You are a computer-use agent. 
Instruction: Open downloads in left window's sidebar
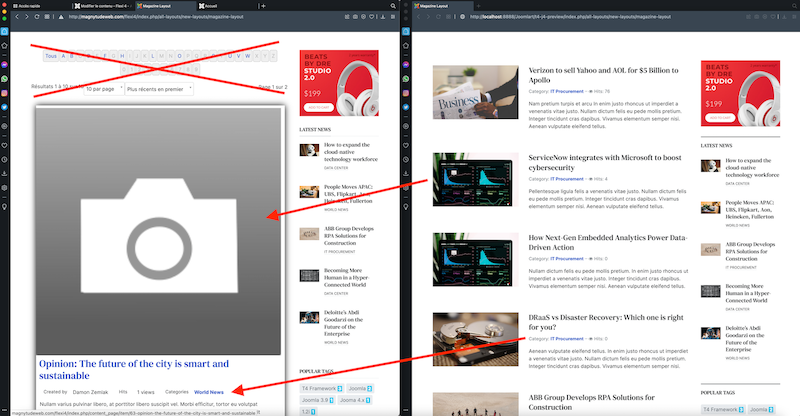(x=5, y=174)
